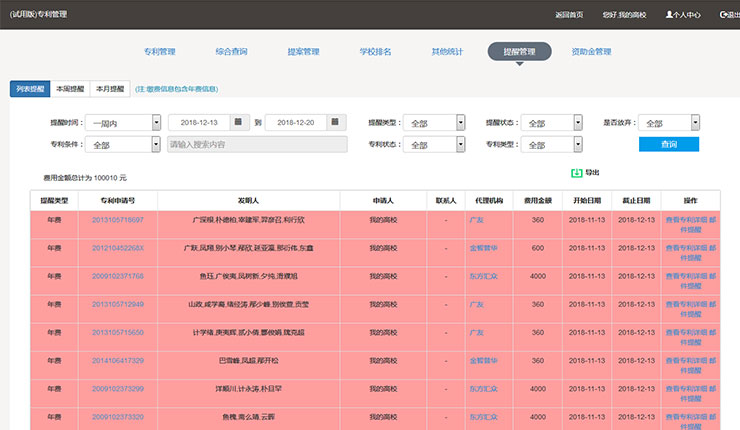Navigate to 资助金管理 menu
The height and width of the screenshot is (430, 740).
(591, 51)
